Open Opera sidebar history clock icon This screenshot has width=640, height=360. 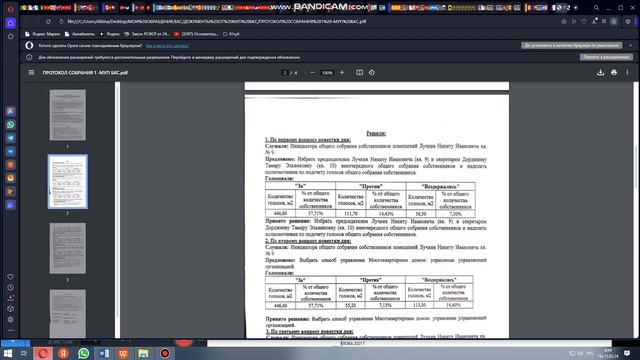[11, 287]
